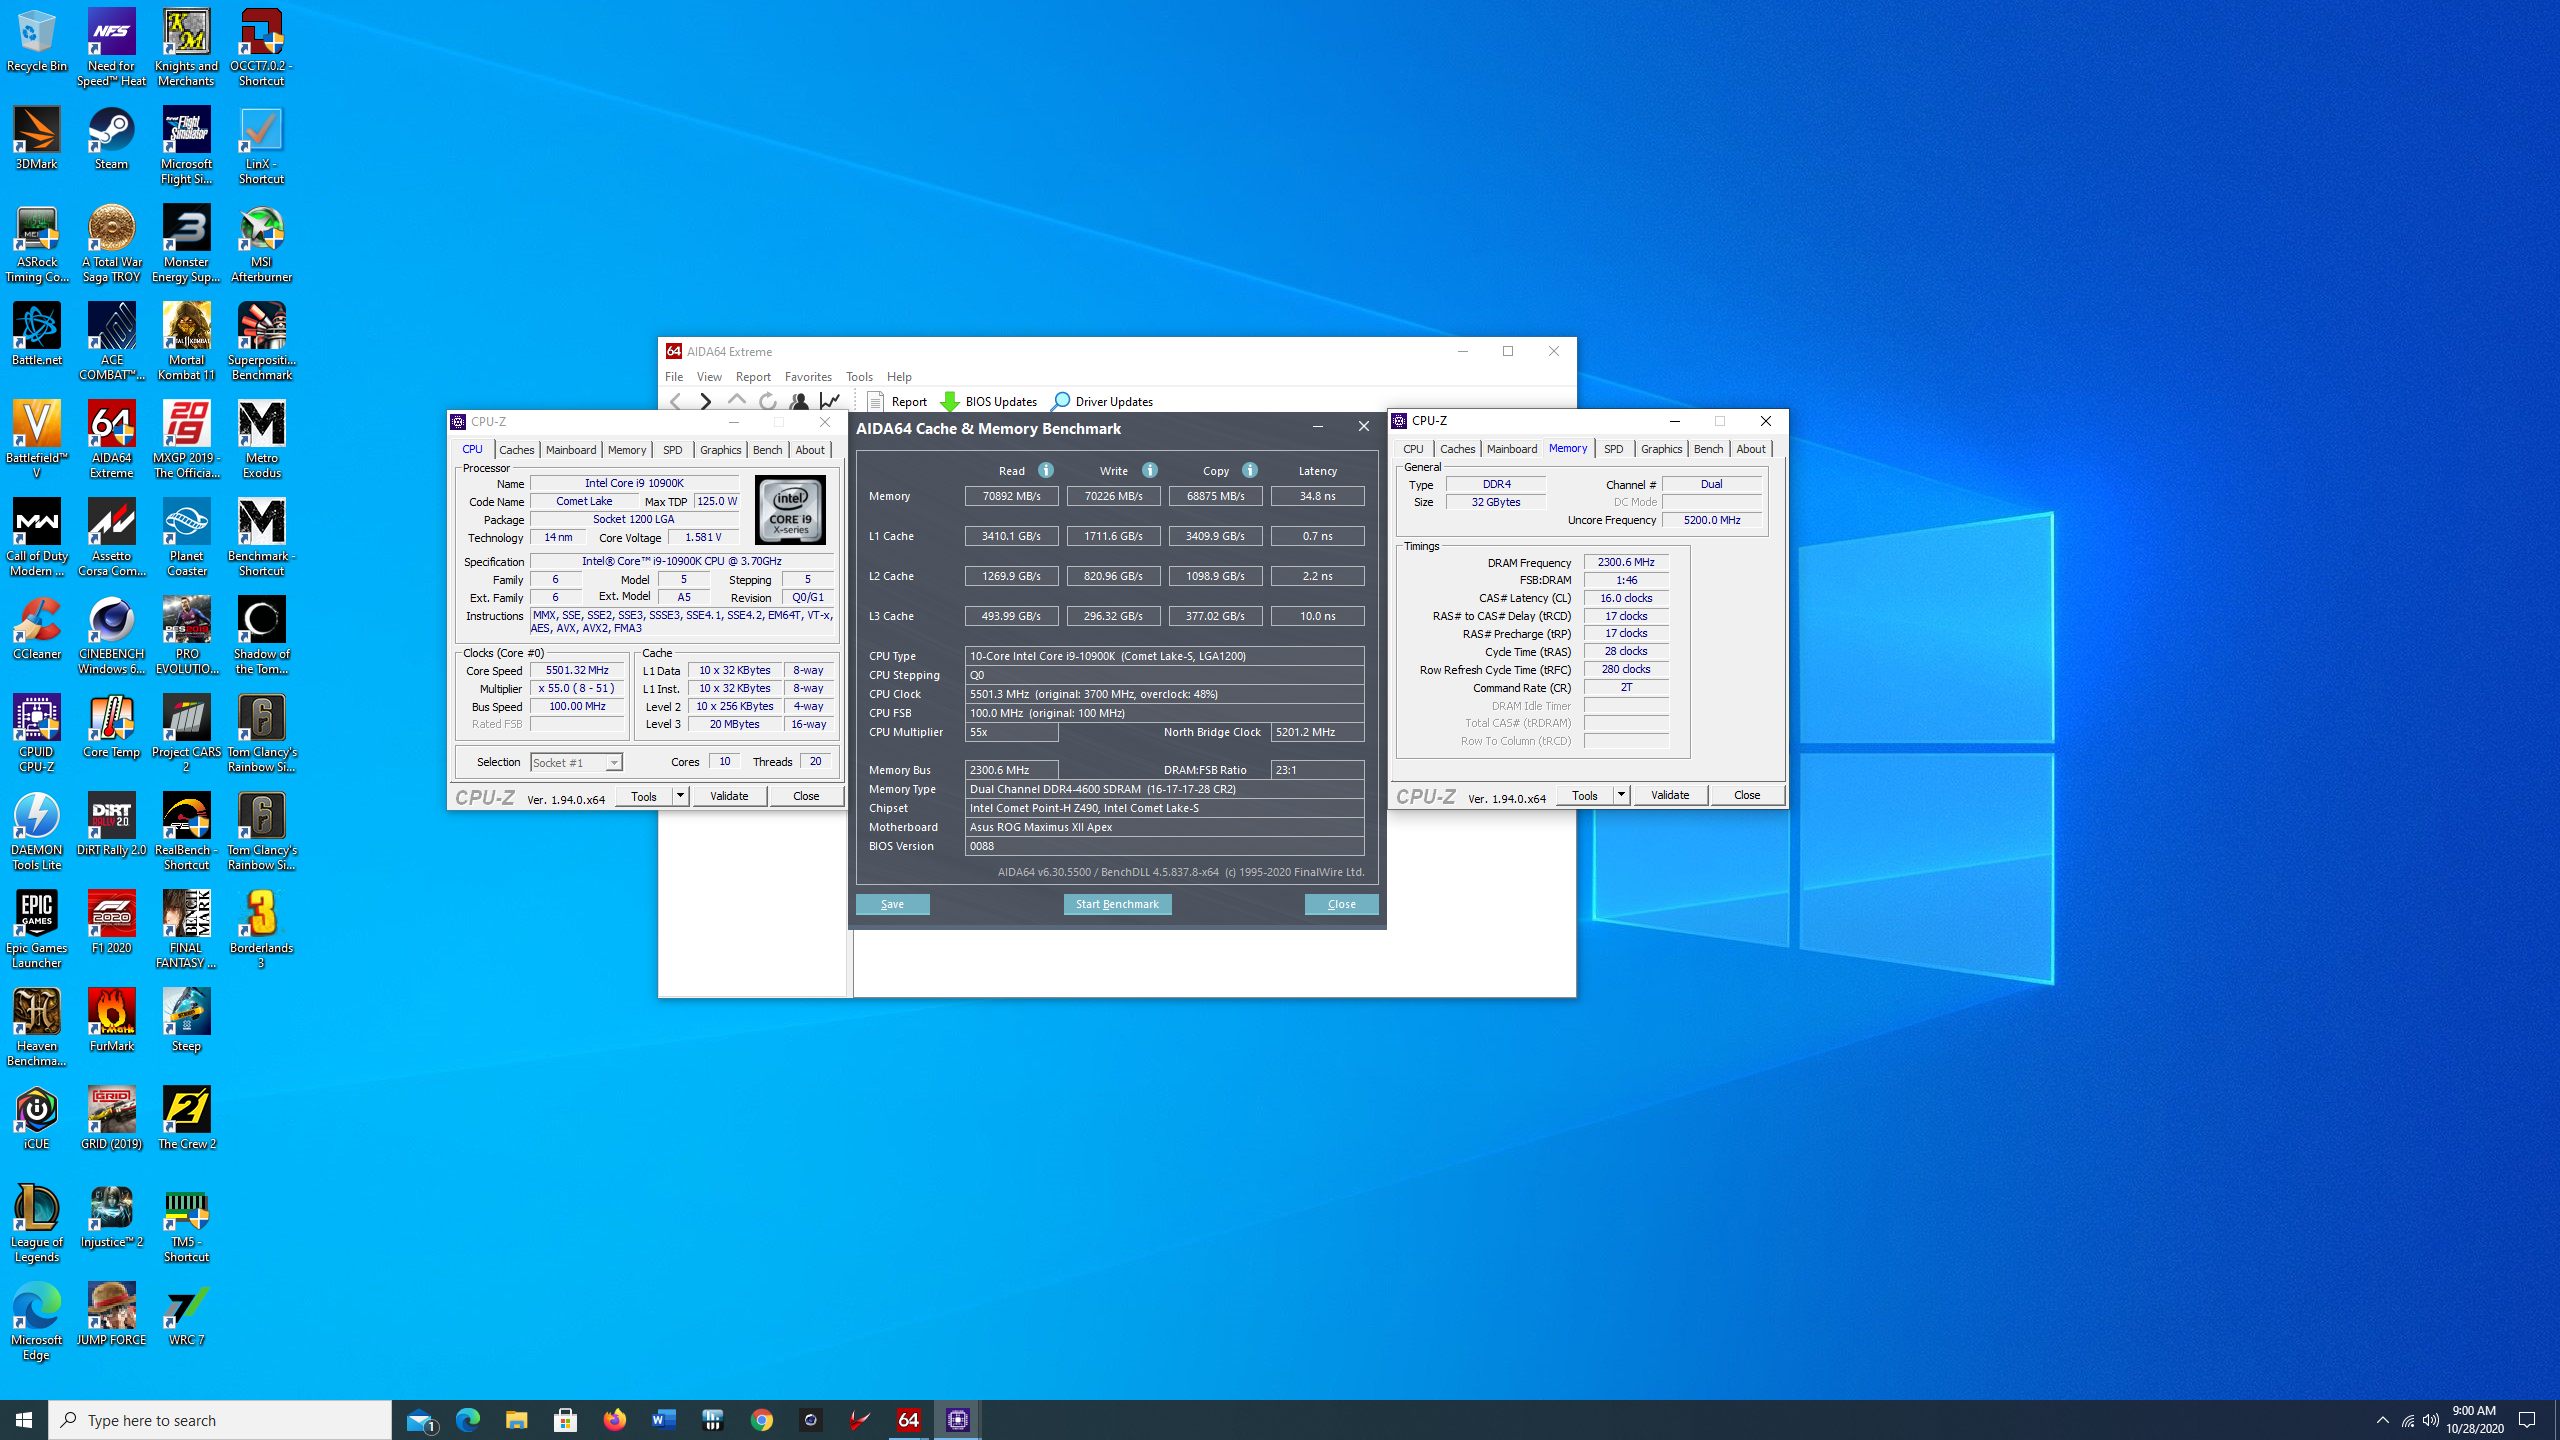Click Validate in the left CPU-Z window
2560x1440 pixels.
(729, 796)
